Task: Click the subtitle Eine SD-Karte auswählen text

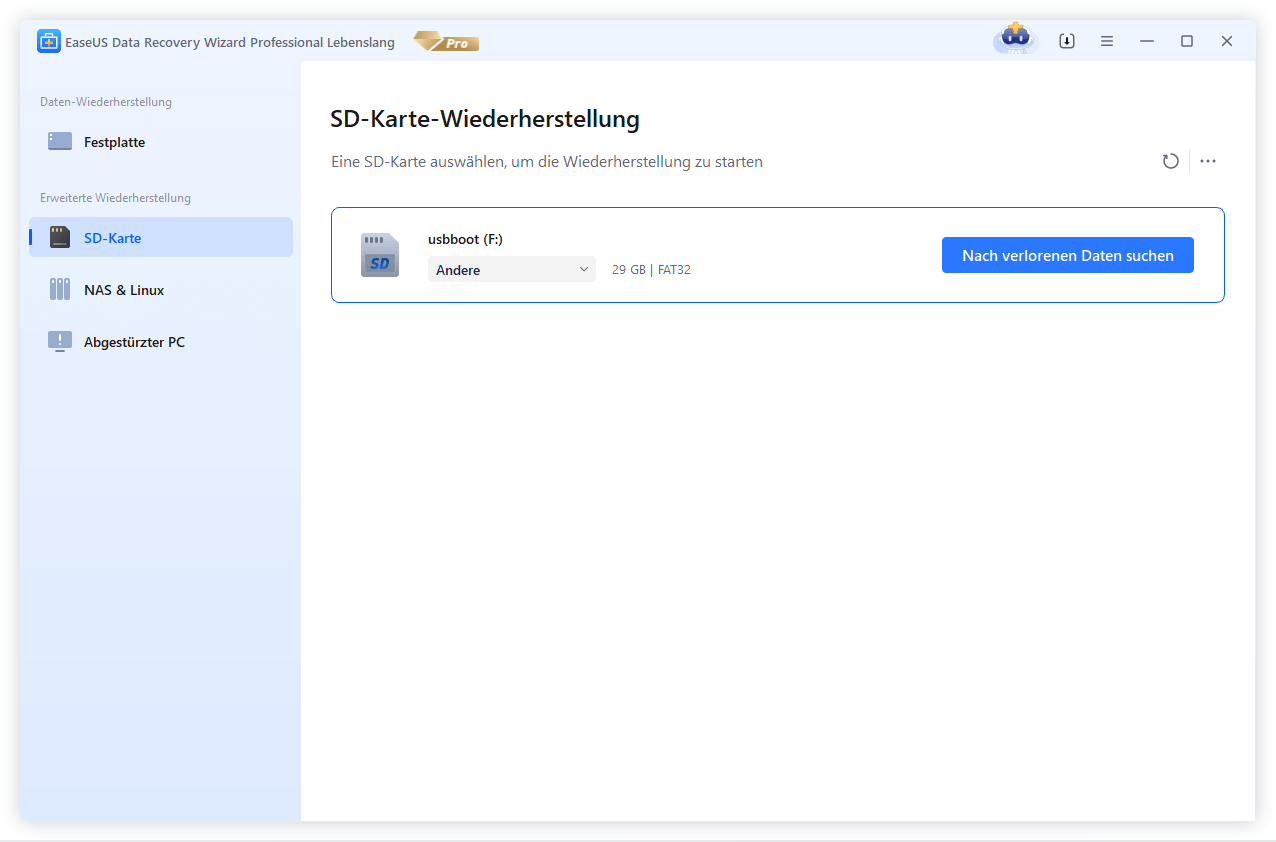Action: (547, 162)
